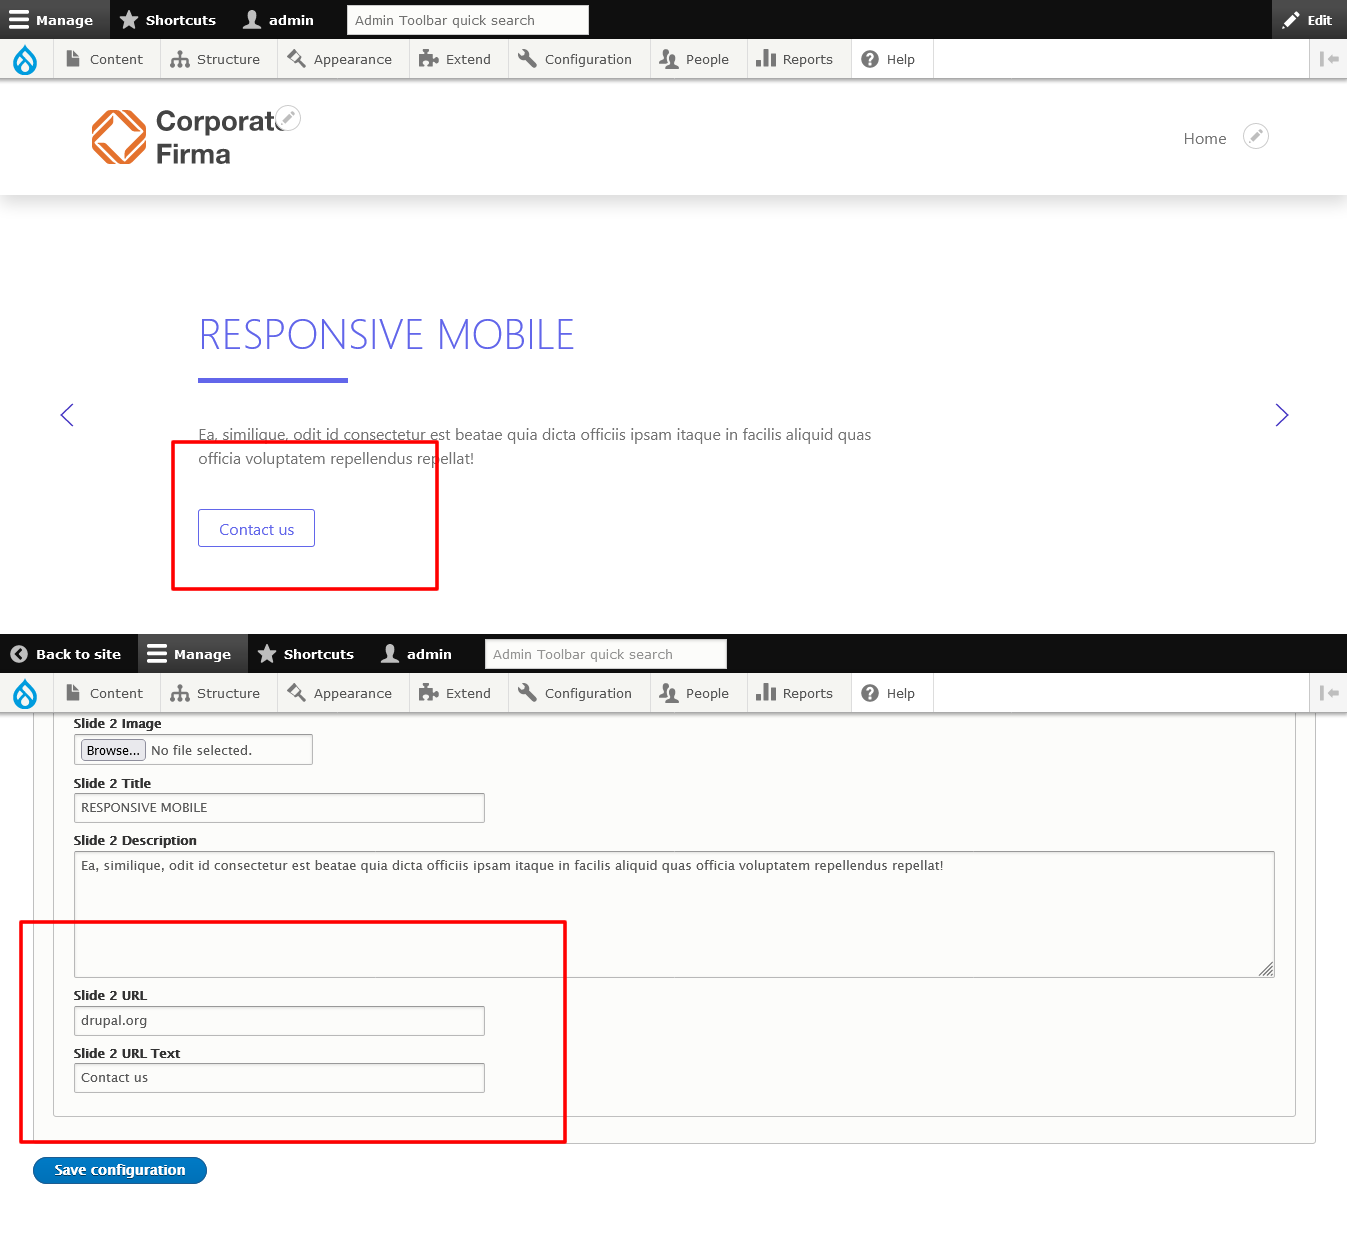Edit Home link via pencil icon
The width and height of the screenshot is (1347, 1238).
pos(1256,136)
